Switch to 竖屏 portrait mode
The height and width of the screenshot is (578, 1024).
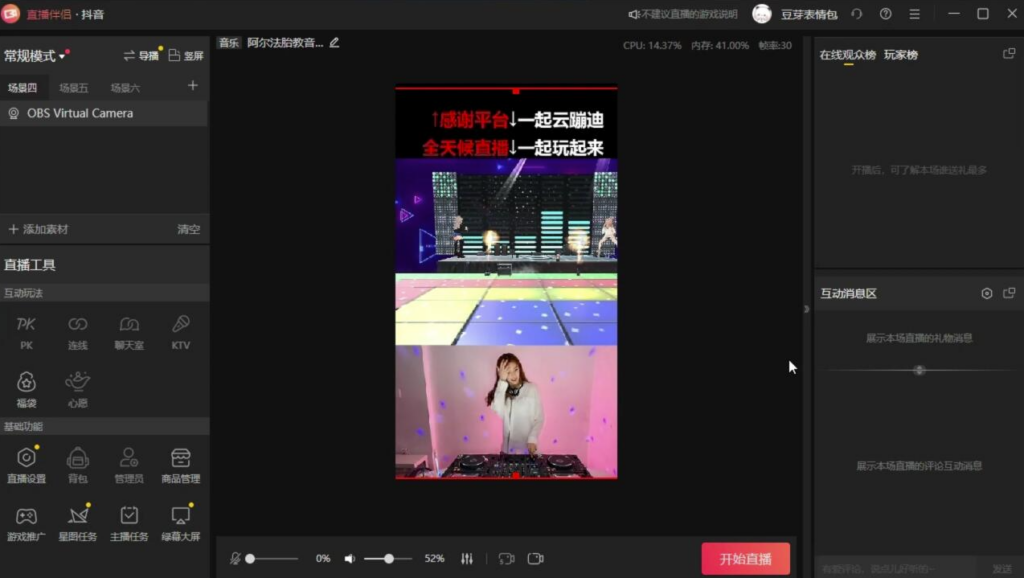coord(186,56)
